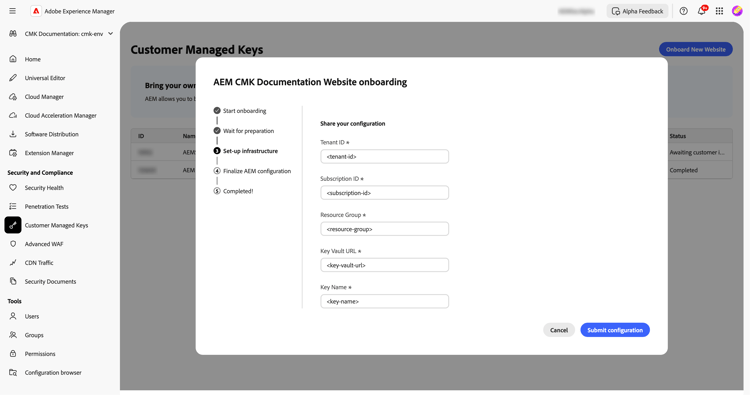
Task: Focus the Subscription ID input field
Action: (x=384, y=193)
